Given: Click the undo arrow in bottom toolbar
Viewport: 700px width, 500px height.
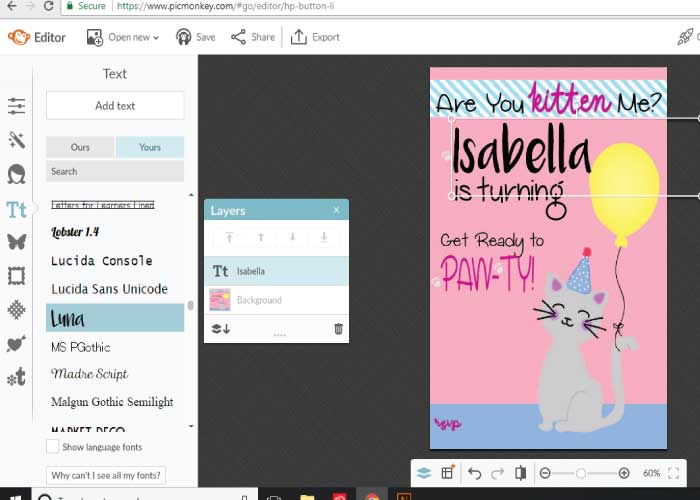Looking at the screenshot, I should point(475,473).
